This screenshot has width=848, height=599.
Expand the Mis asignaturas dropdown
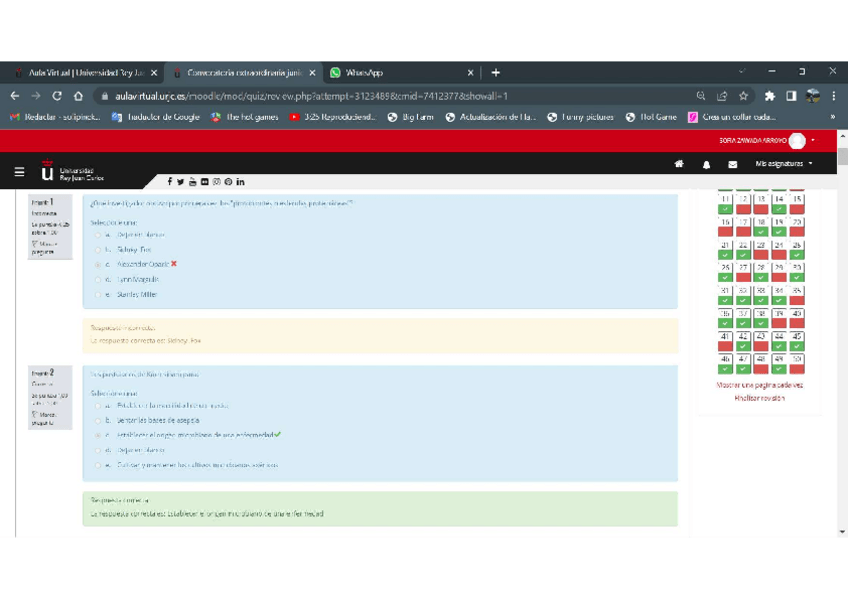coord(784,164)
